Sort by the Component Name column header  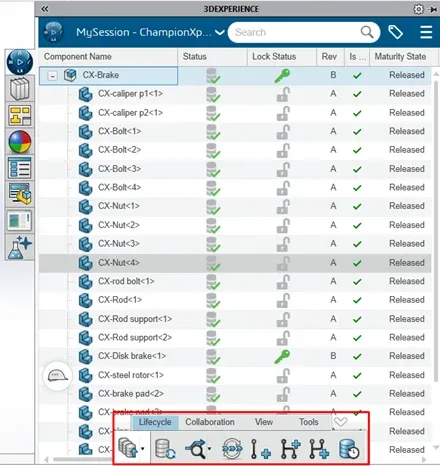[108, 57]
